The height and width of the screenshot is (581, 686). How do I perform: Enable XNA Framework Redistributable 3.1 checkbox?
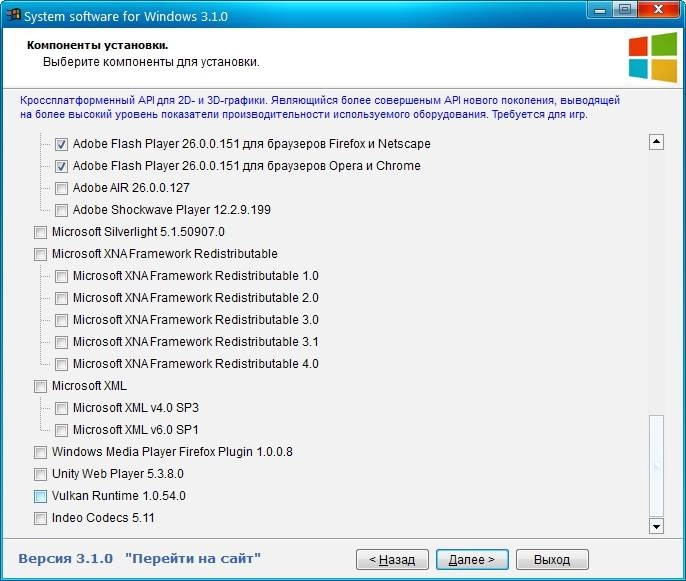61,342
